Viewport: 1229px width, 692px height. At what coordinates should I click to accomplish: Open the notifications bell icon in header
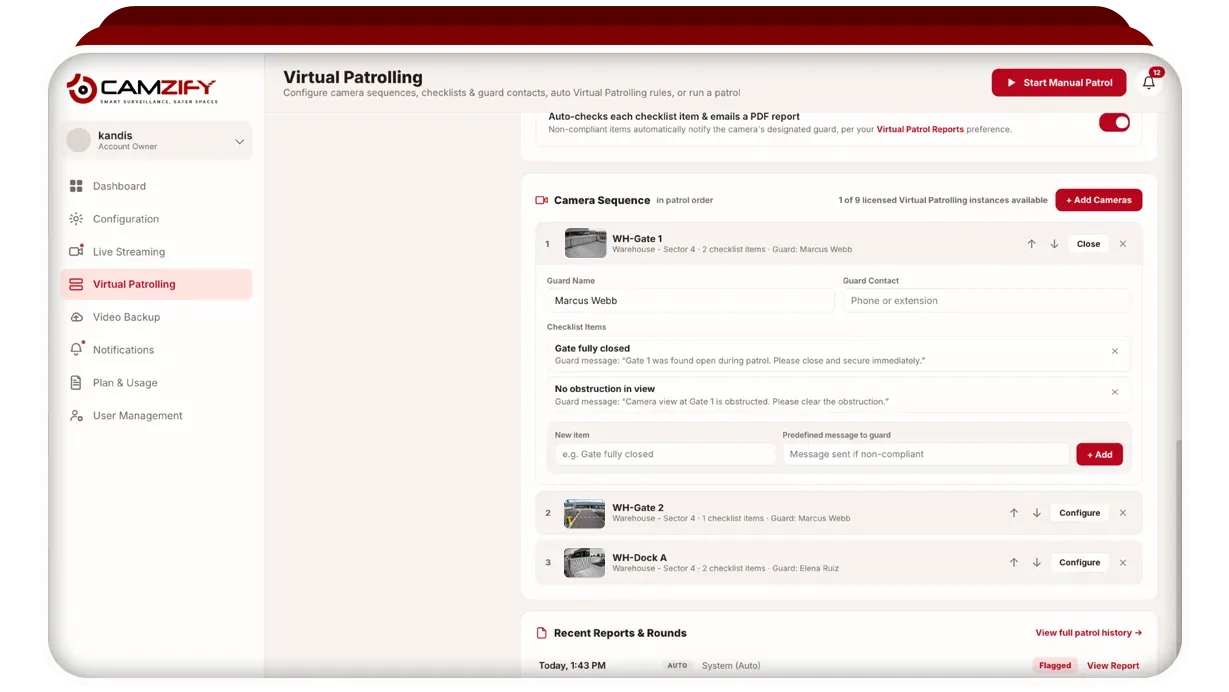click(x=1149, y=83)
